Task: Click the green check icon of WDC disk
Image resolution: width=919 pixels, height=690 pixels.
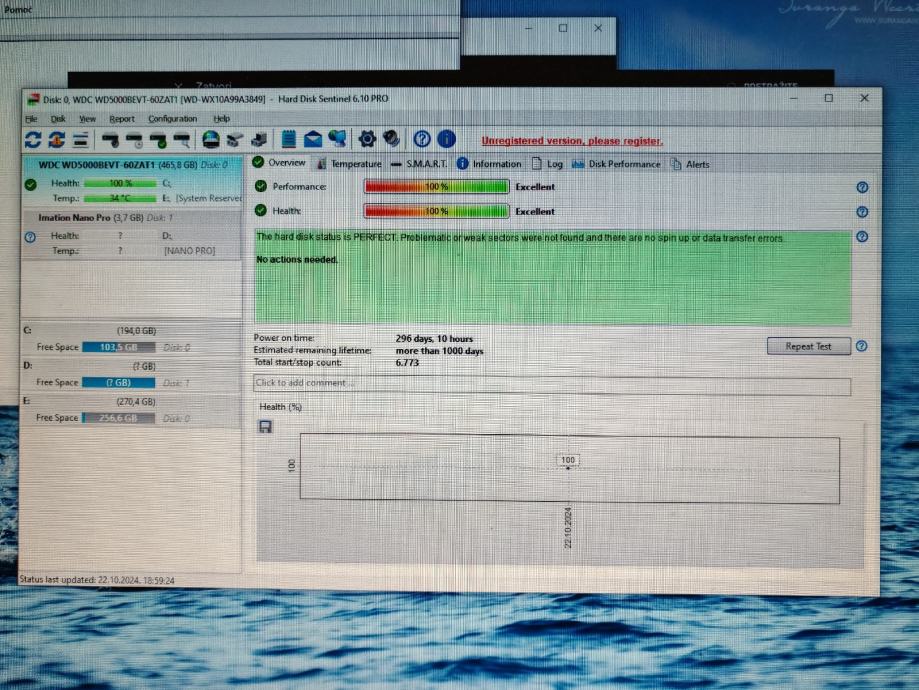Action: (x=30, y=184)
